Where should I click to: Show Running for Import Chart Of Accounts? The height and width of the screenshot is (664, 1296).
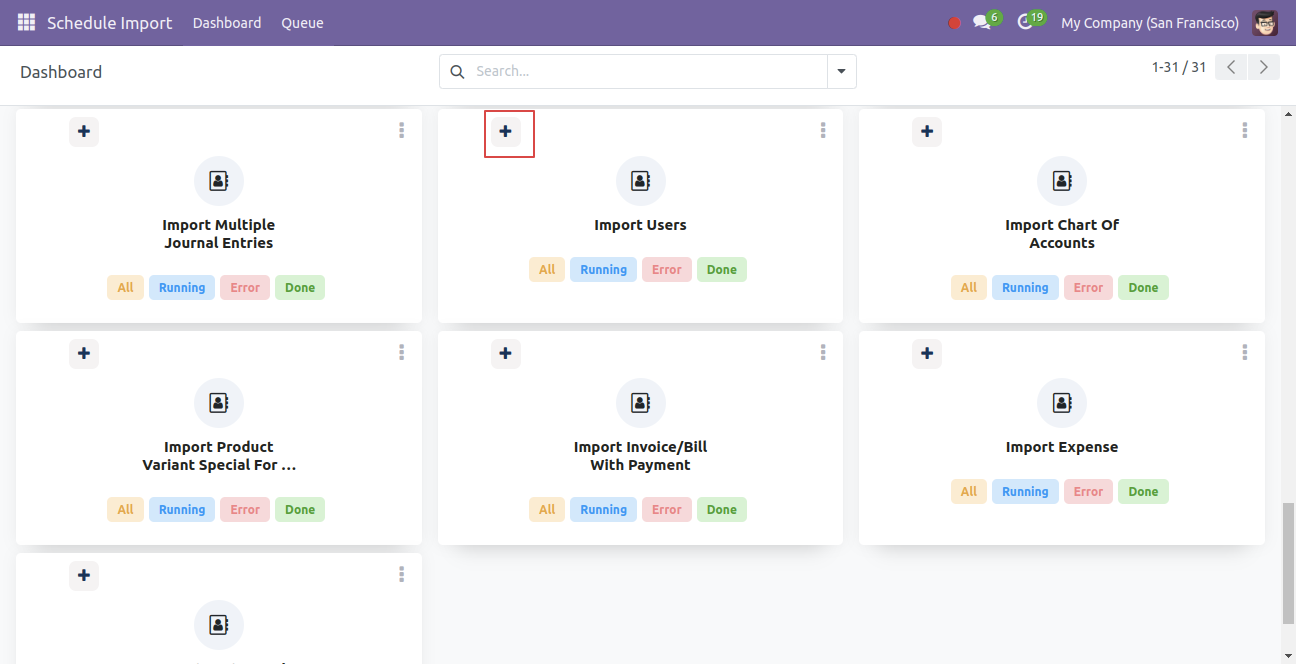(x=1025, y=288)
